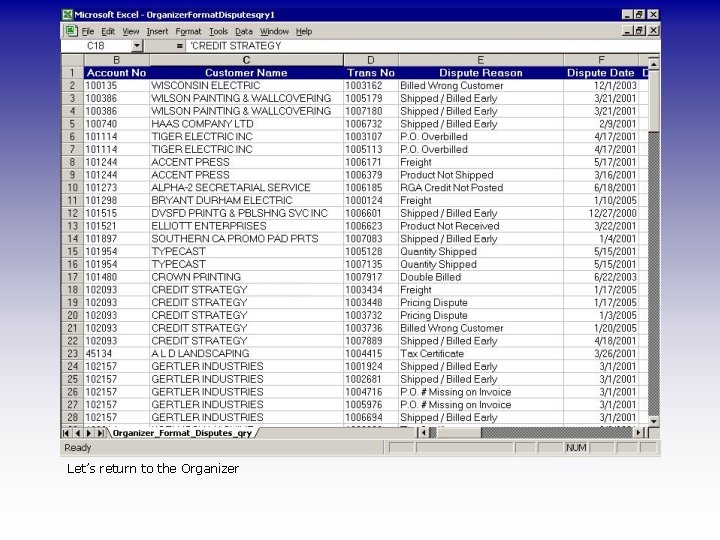Open the Insert menu
Image resolution: width=720 pixels, height=540 pixels.
[157, 32]
